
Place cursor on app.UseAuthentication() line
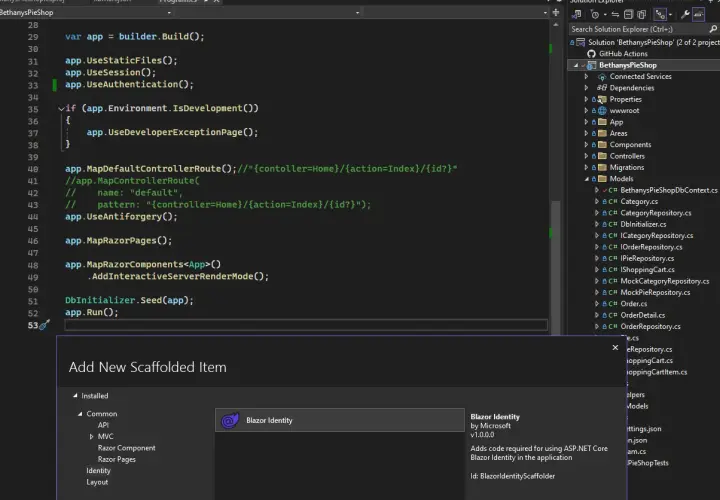point(129,84)
